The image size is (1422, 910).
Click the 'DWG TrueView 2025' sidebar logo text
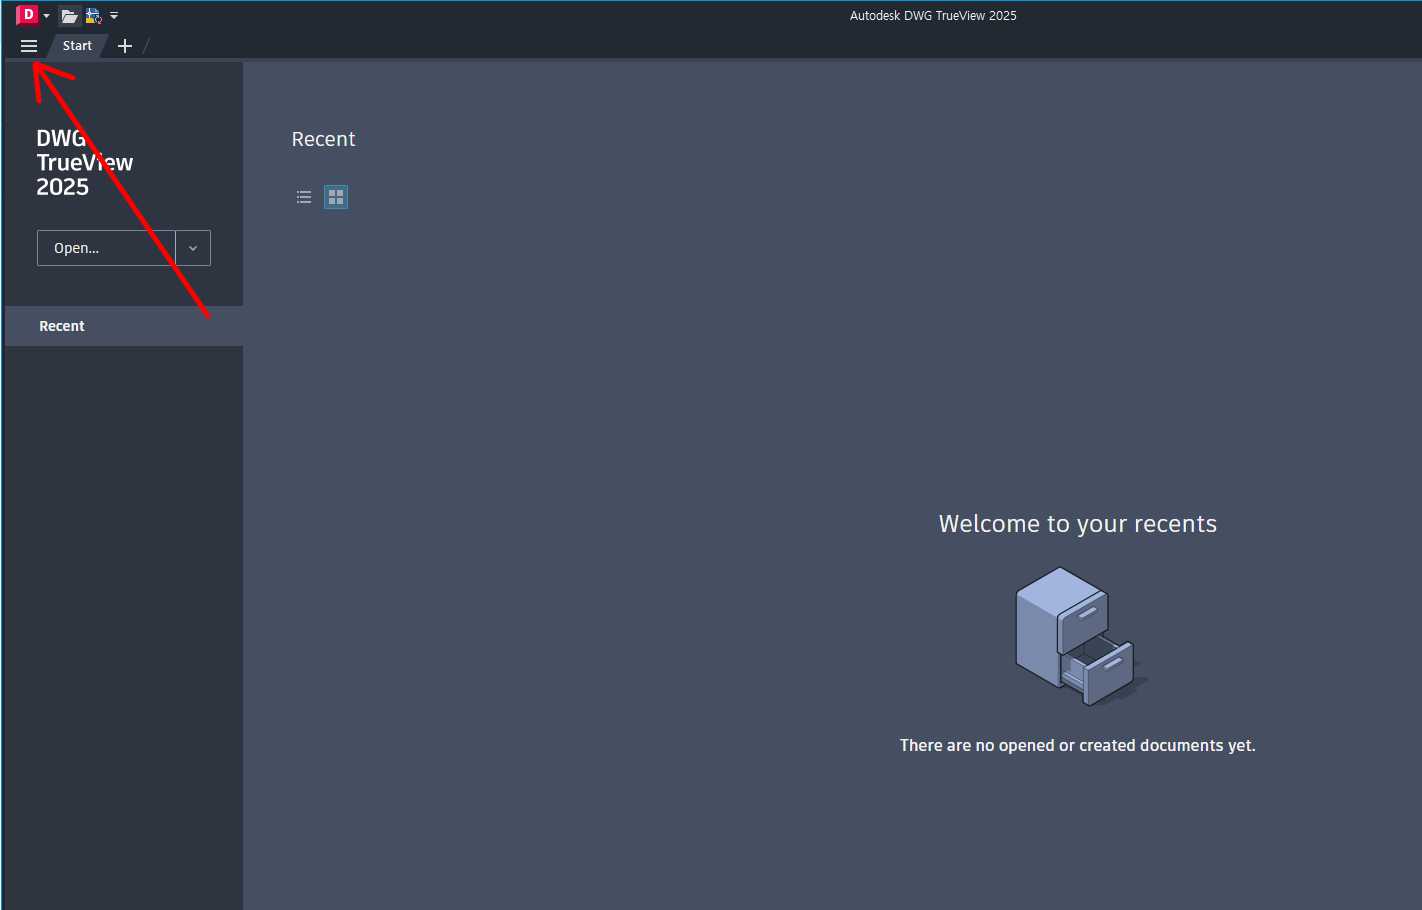pos(85,163)
